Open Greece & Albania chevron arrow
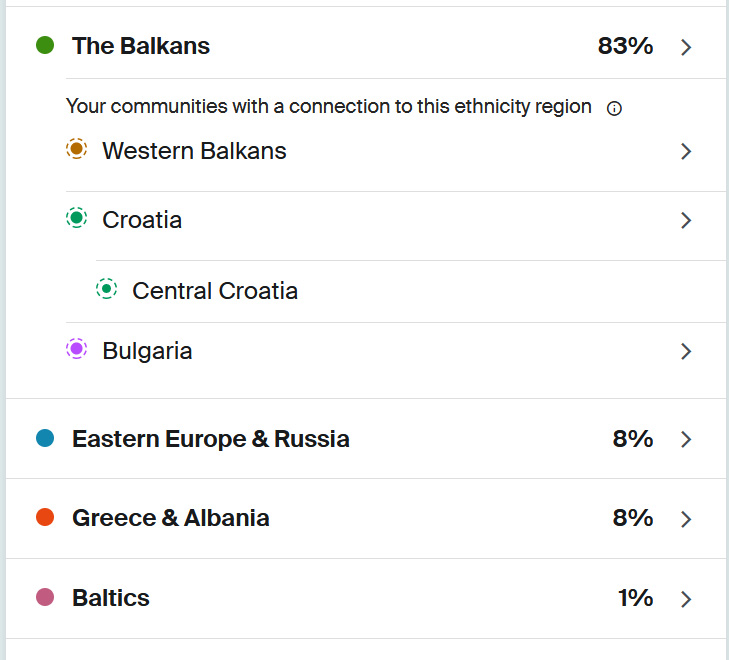The image size is (729, 660). point(686,519)
